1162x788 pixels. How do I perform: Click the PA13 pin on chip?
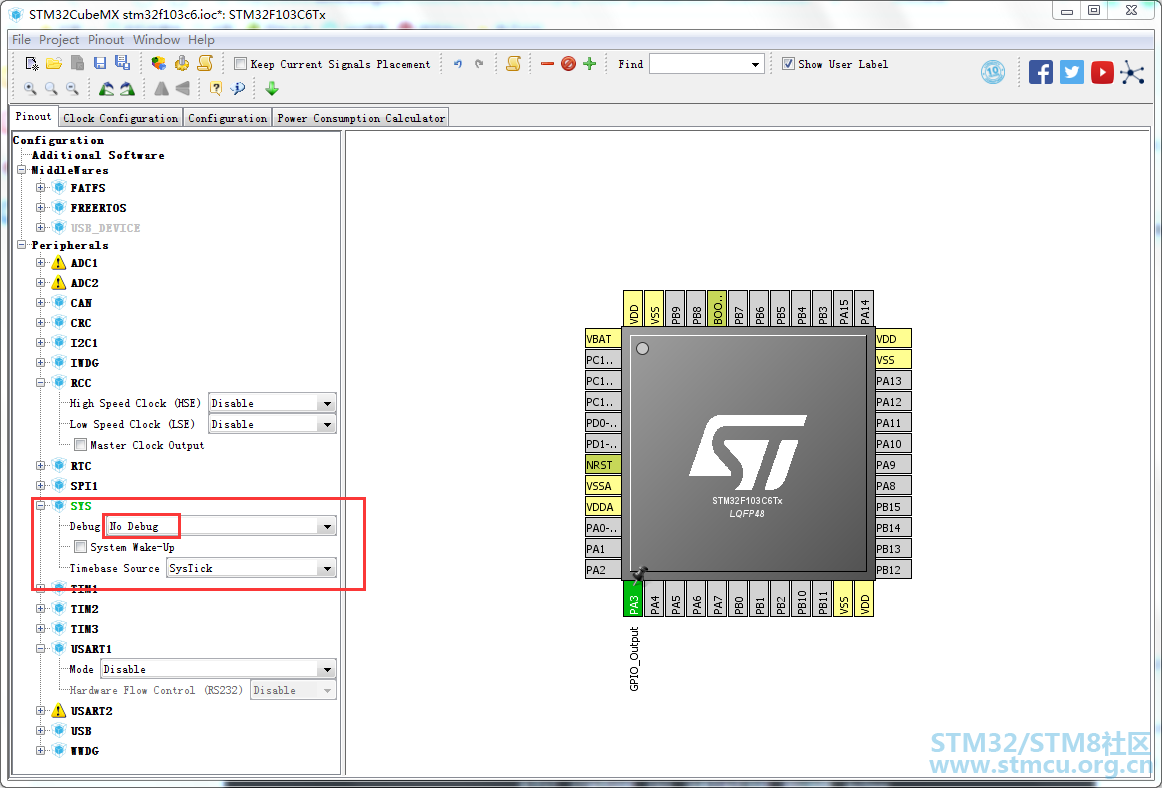(893, 381)
